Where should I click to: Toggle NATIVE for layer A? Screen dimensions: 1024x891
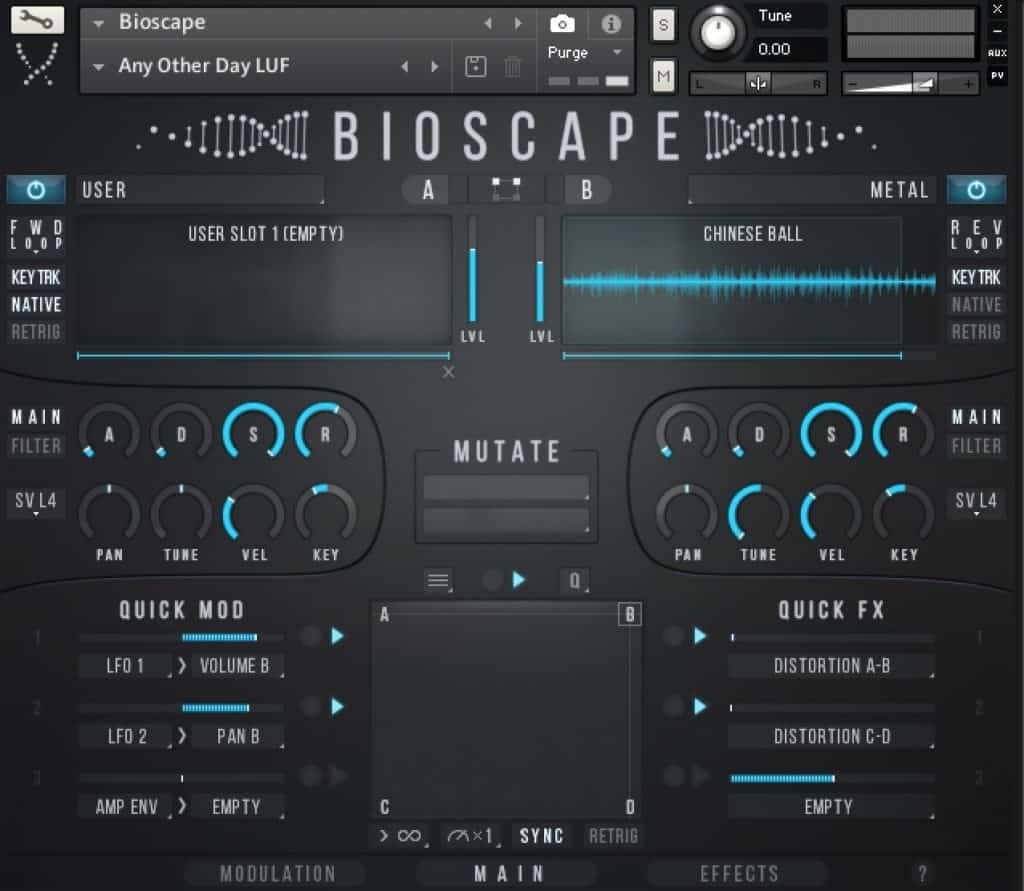(x=36, y=305)
